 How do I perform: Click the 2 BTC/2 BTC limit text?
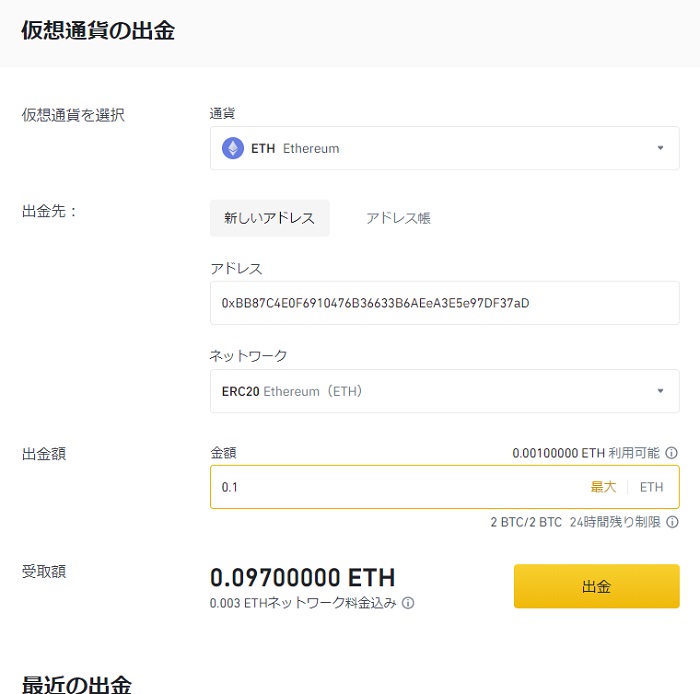tap(526, 522)
